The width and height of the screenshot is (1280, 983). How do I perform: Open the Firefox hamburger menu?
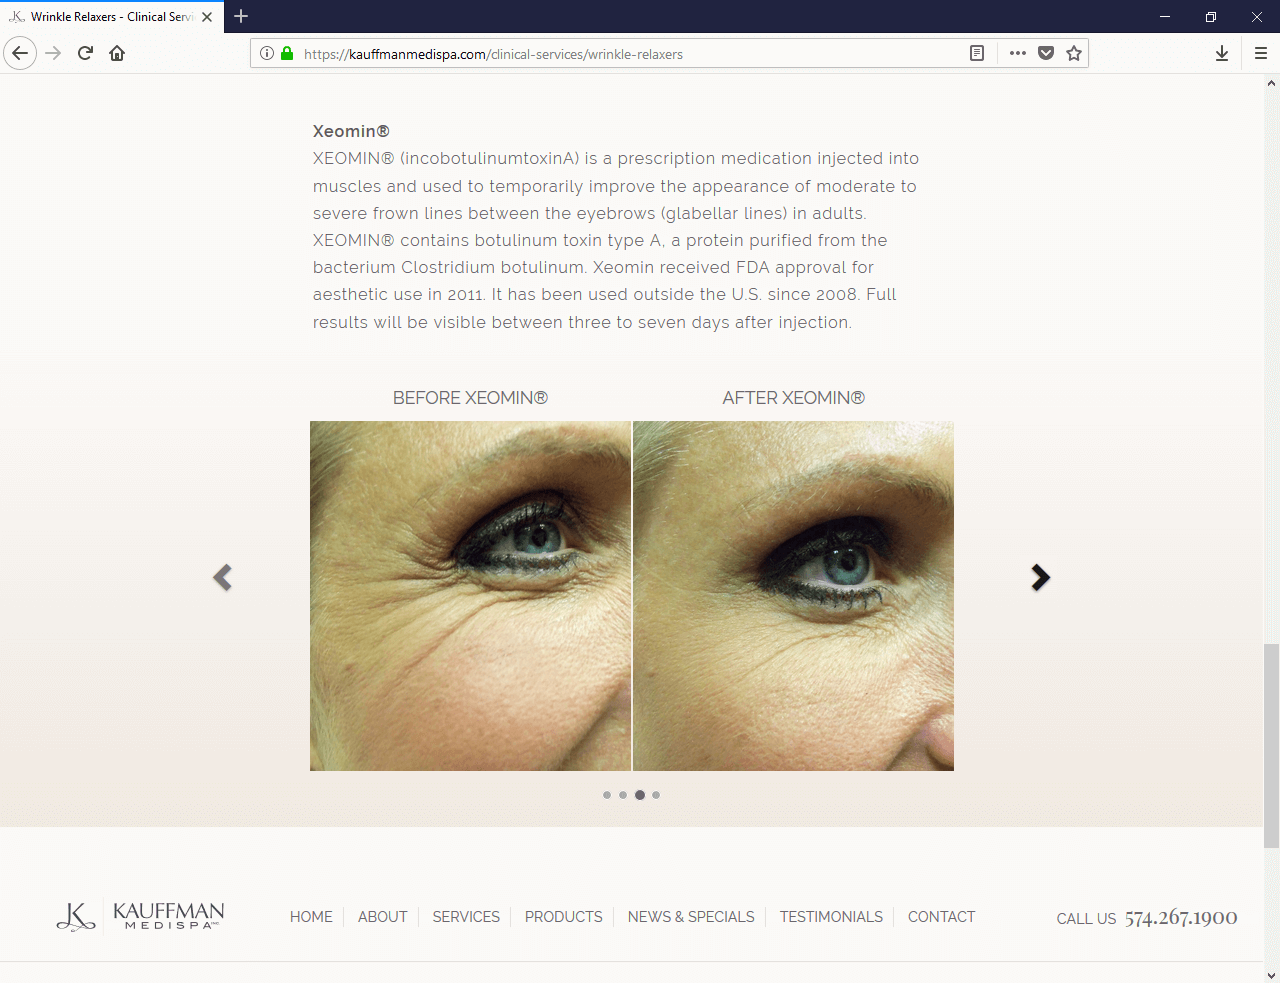coord(1261,53)
